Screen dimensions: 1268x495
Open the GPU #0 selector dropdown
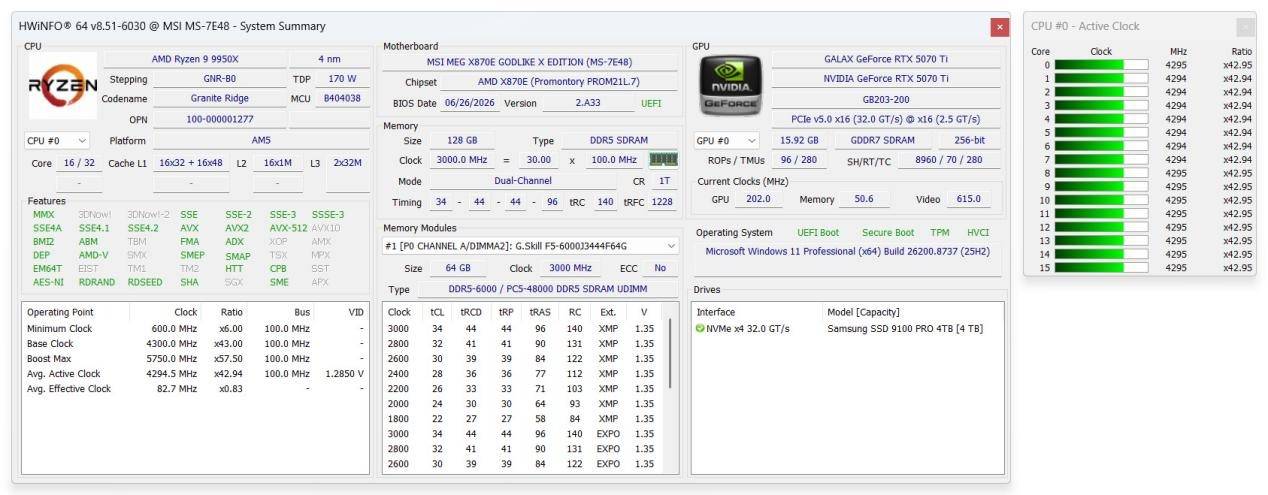pos(727,141)
